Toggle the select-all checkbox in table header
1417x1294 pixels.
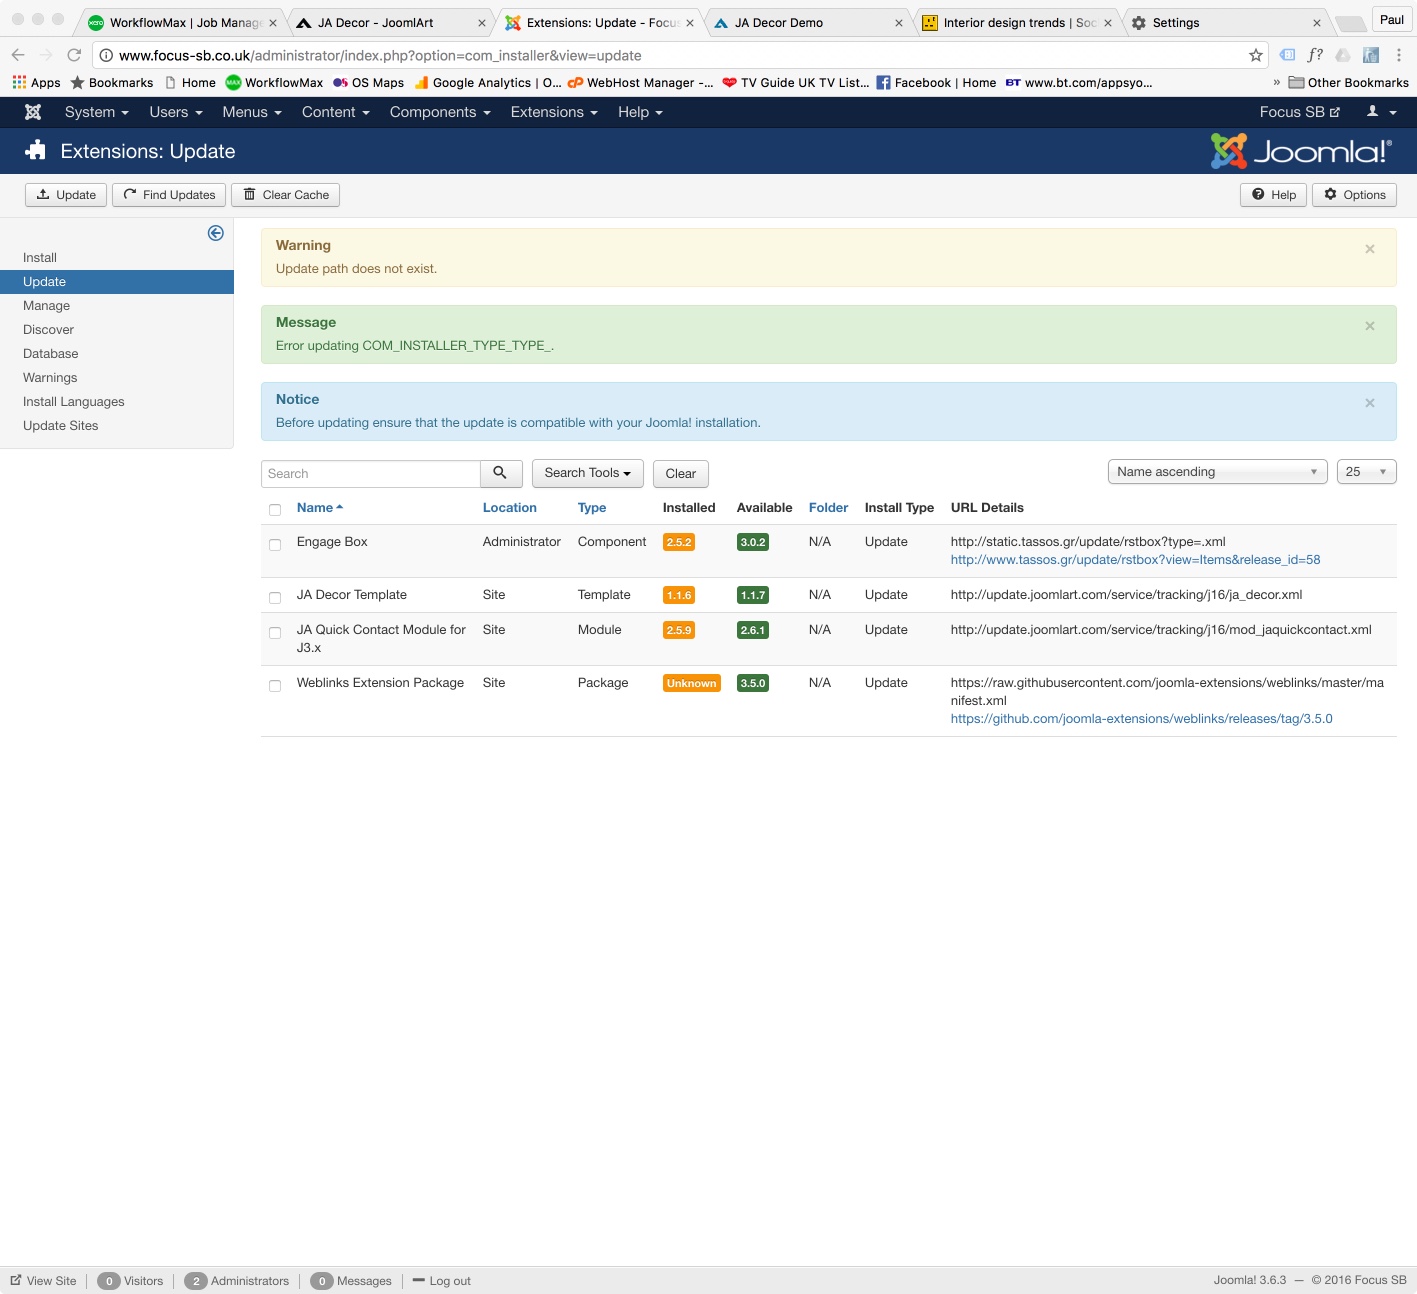(x=275, y=510)
